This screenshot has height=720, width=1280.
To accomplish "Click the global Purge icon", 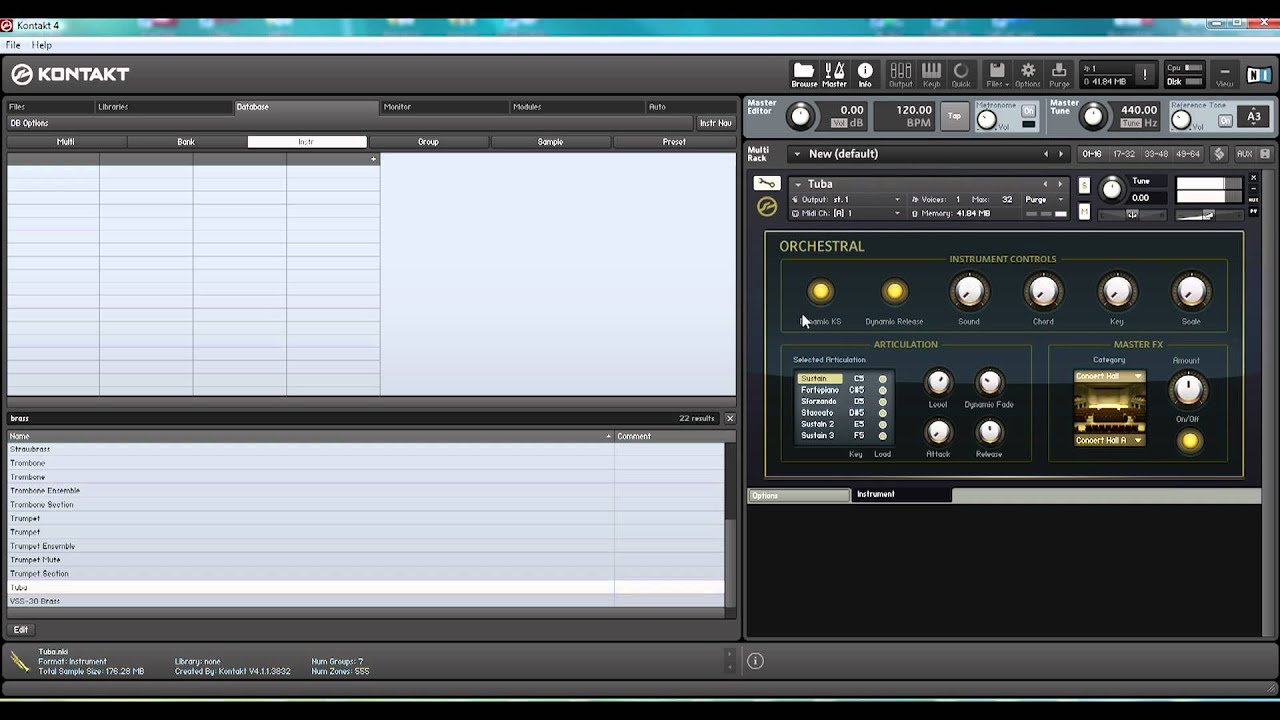I will coord(1059,74).
